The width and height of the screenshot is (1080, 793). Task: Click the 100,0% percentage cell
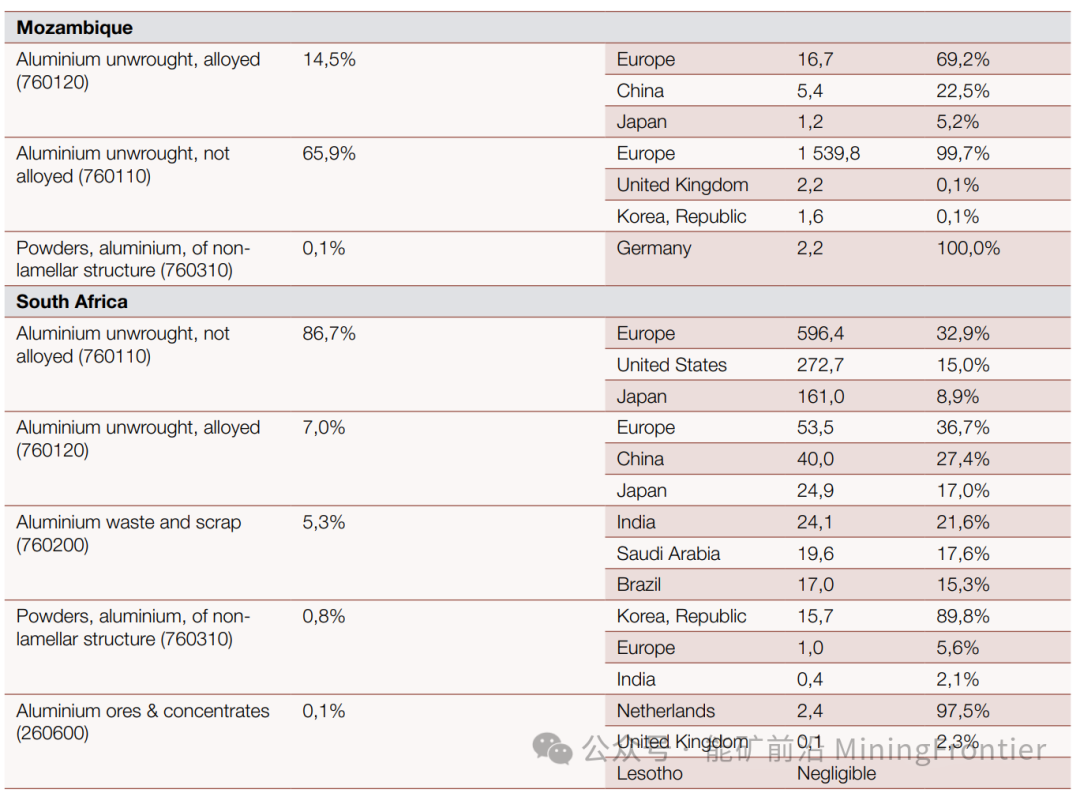click(x=967, y=248)
